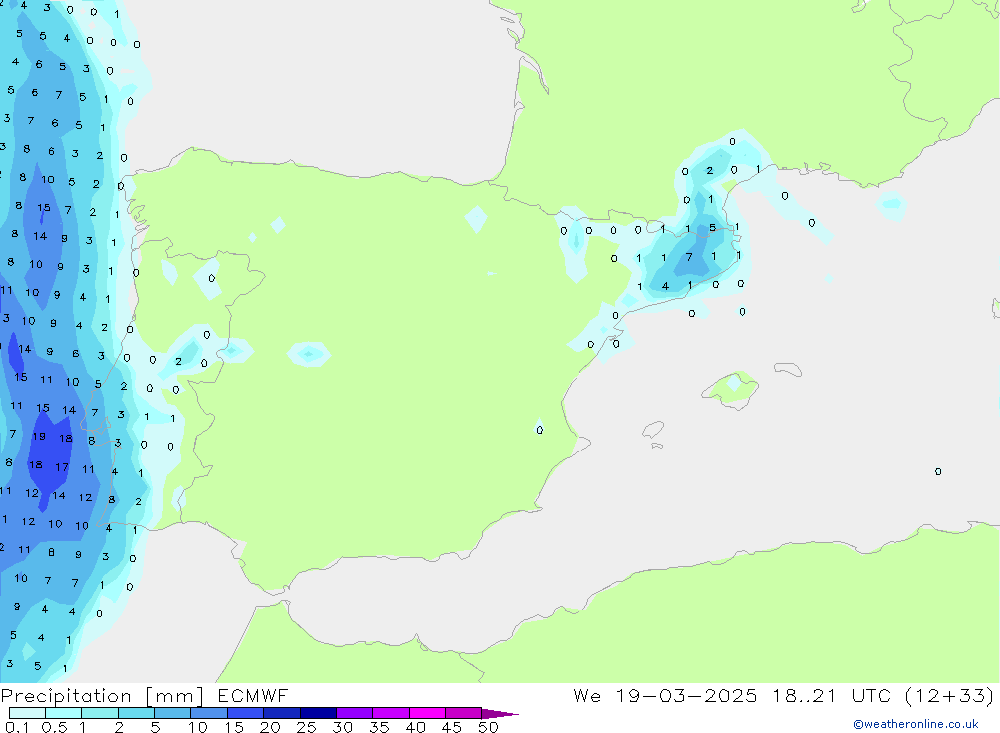The width and height of the screenshot is (1000, 733).
Task: Select the "18..21 UTC" time range text
Action: (x=831, y=696)
